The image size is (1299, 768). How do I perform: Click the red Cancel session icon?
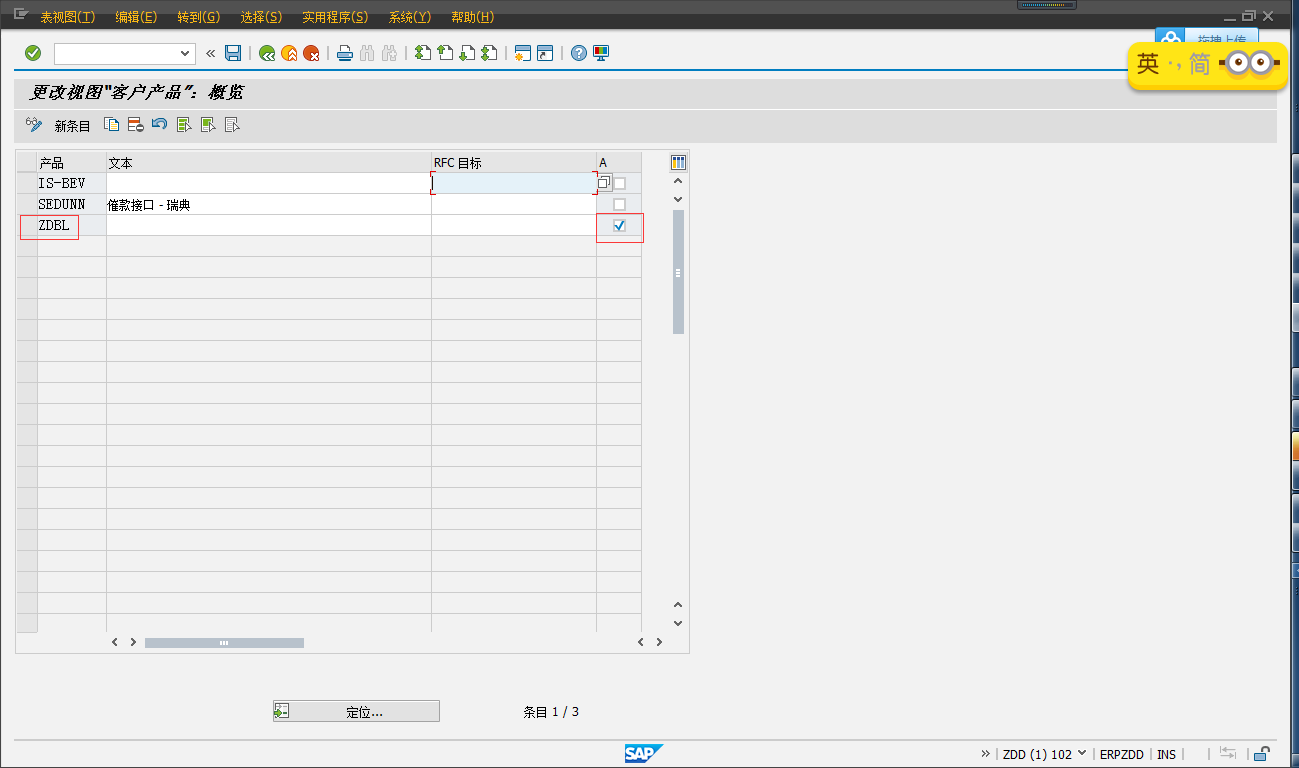tap(310, 53)
